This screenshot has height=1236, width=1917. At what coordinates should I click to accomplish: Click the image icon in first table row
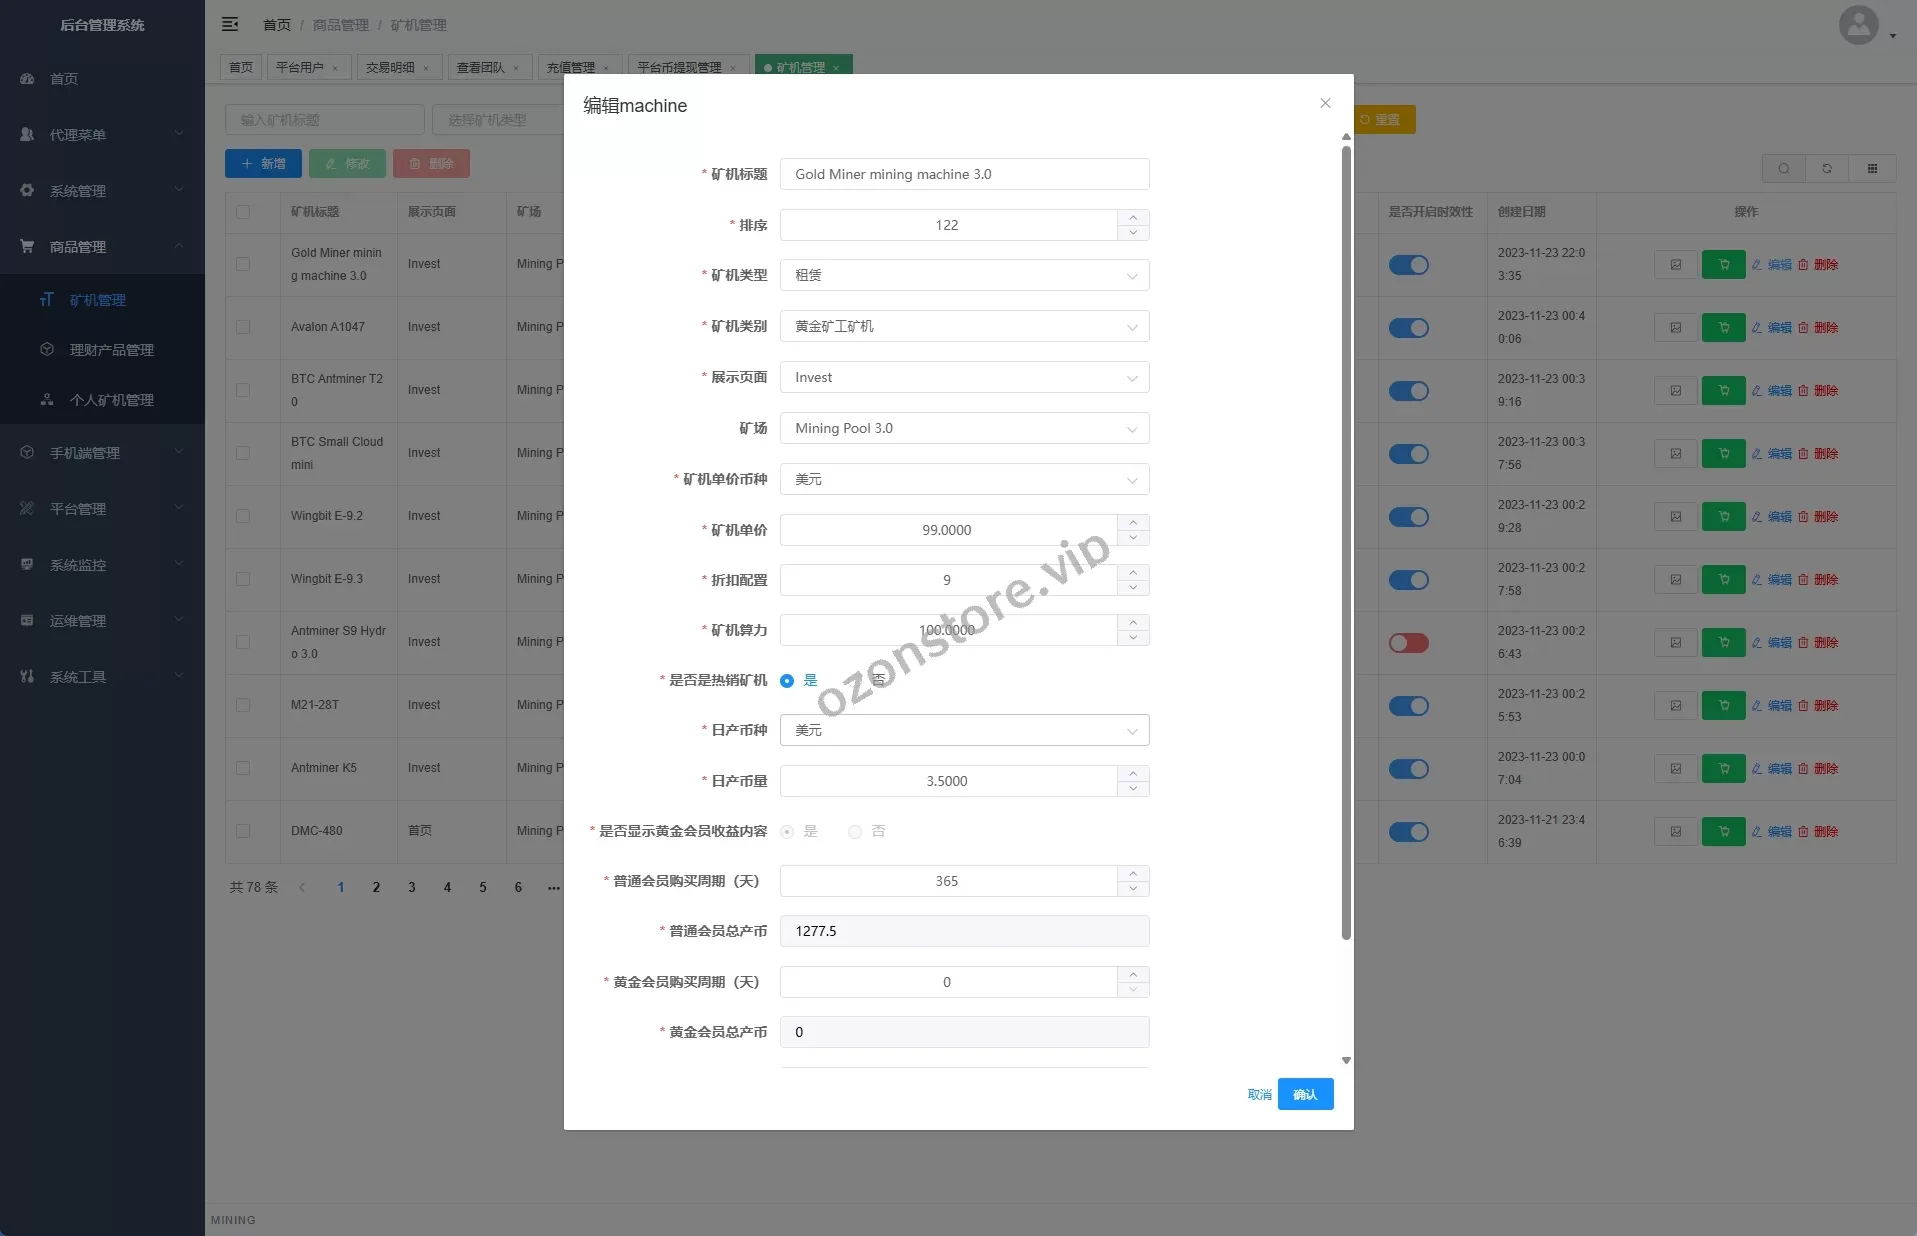tap(1675, 265)
